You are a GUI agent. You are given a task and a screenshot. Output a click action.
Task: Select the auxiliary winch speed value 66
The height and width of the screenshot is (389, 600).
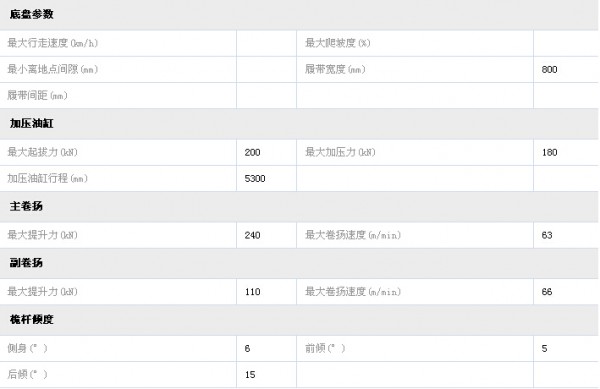[547, 292]
